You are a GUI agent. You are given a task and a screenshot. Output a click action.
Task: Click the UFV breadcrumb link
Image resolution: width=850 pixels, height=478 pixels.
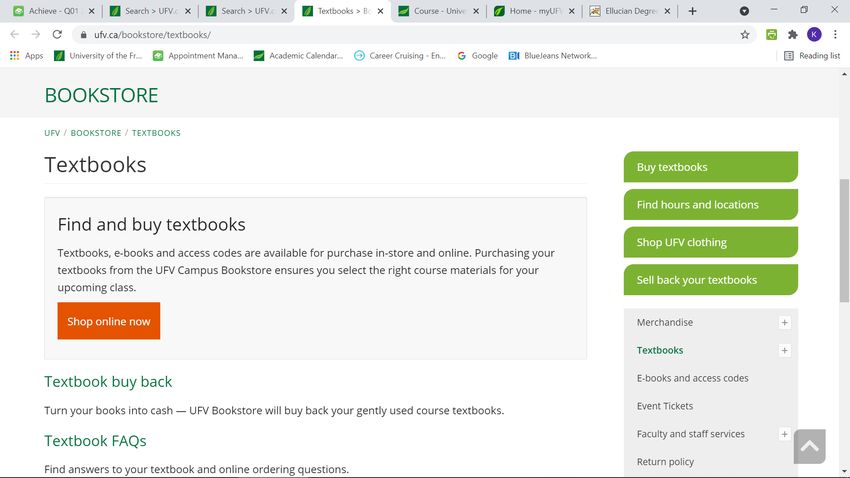[x=52, y=133]
